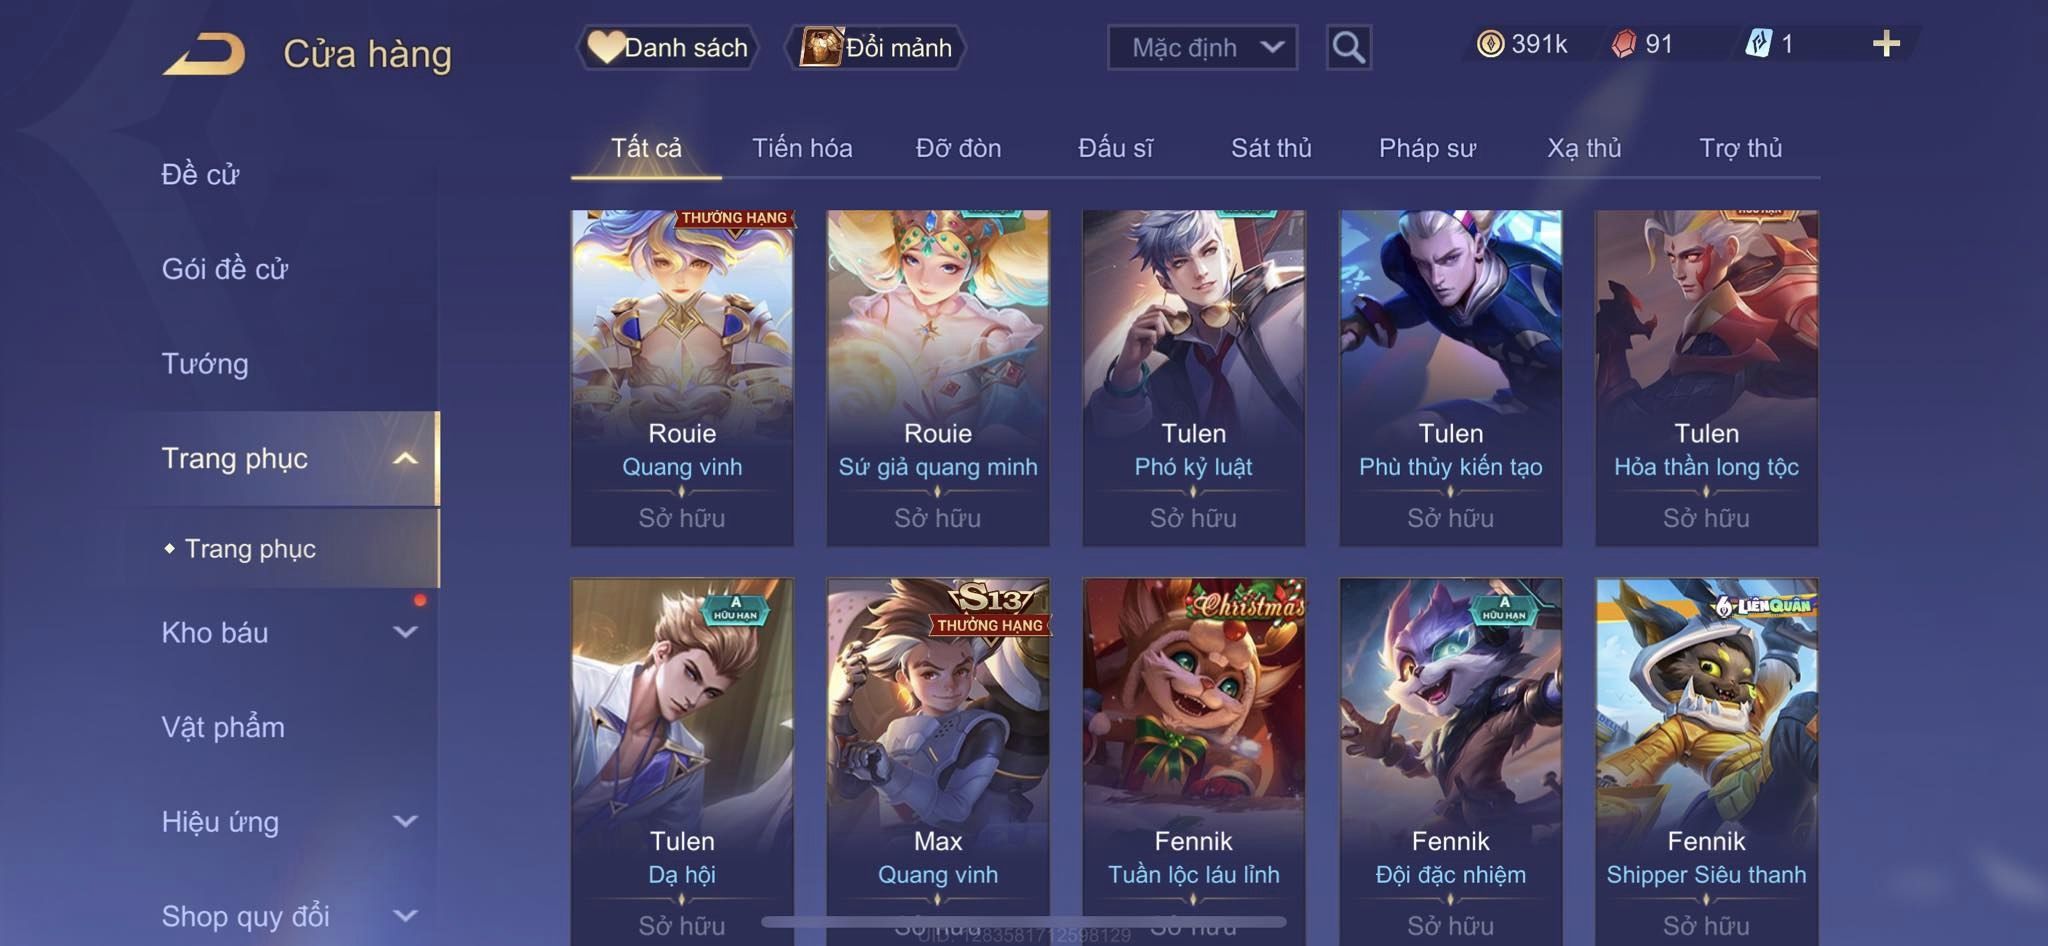Open Danh sách wishlist heart icon

[x=606, y=46]
